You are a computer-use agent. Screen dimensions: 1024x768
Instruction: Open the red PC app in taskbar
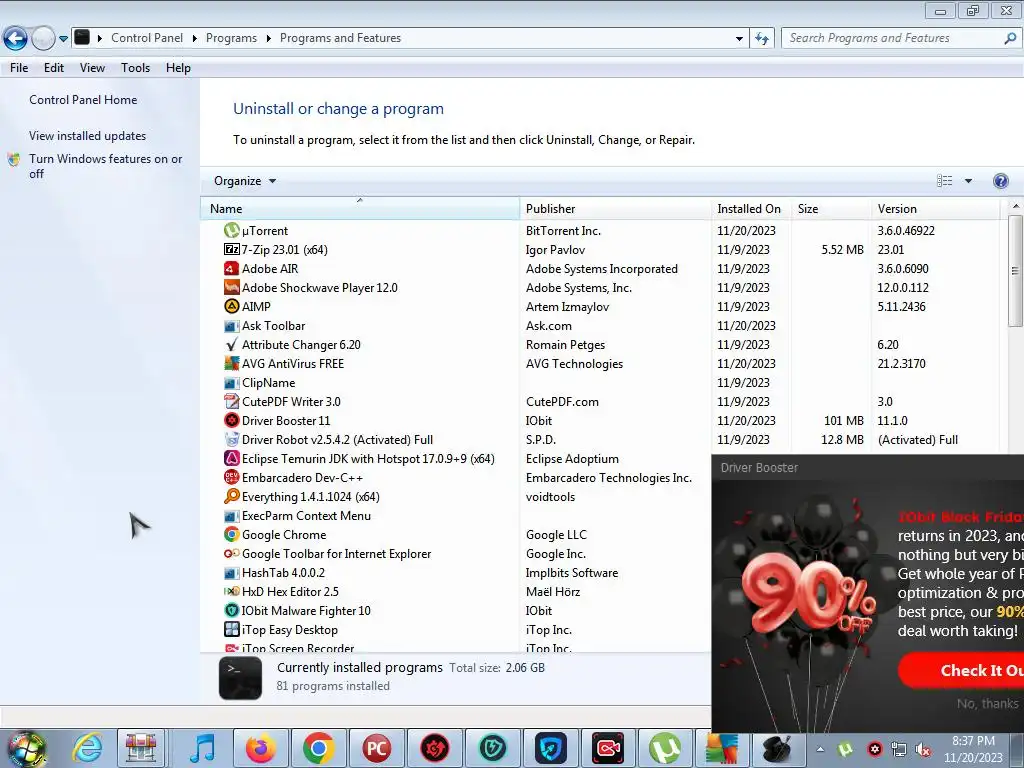click(376, 748)
